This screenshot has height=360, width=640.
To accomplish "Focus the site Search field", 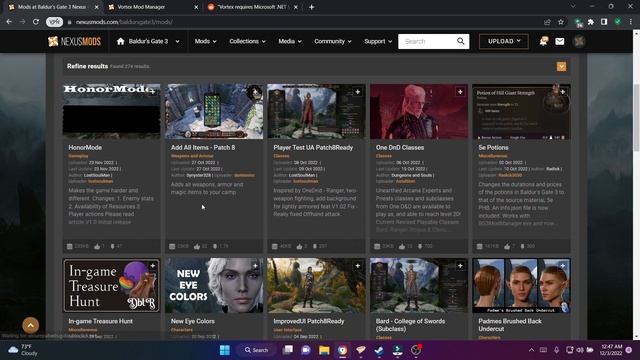I will 427,41.
